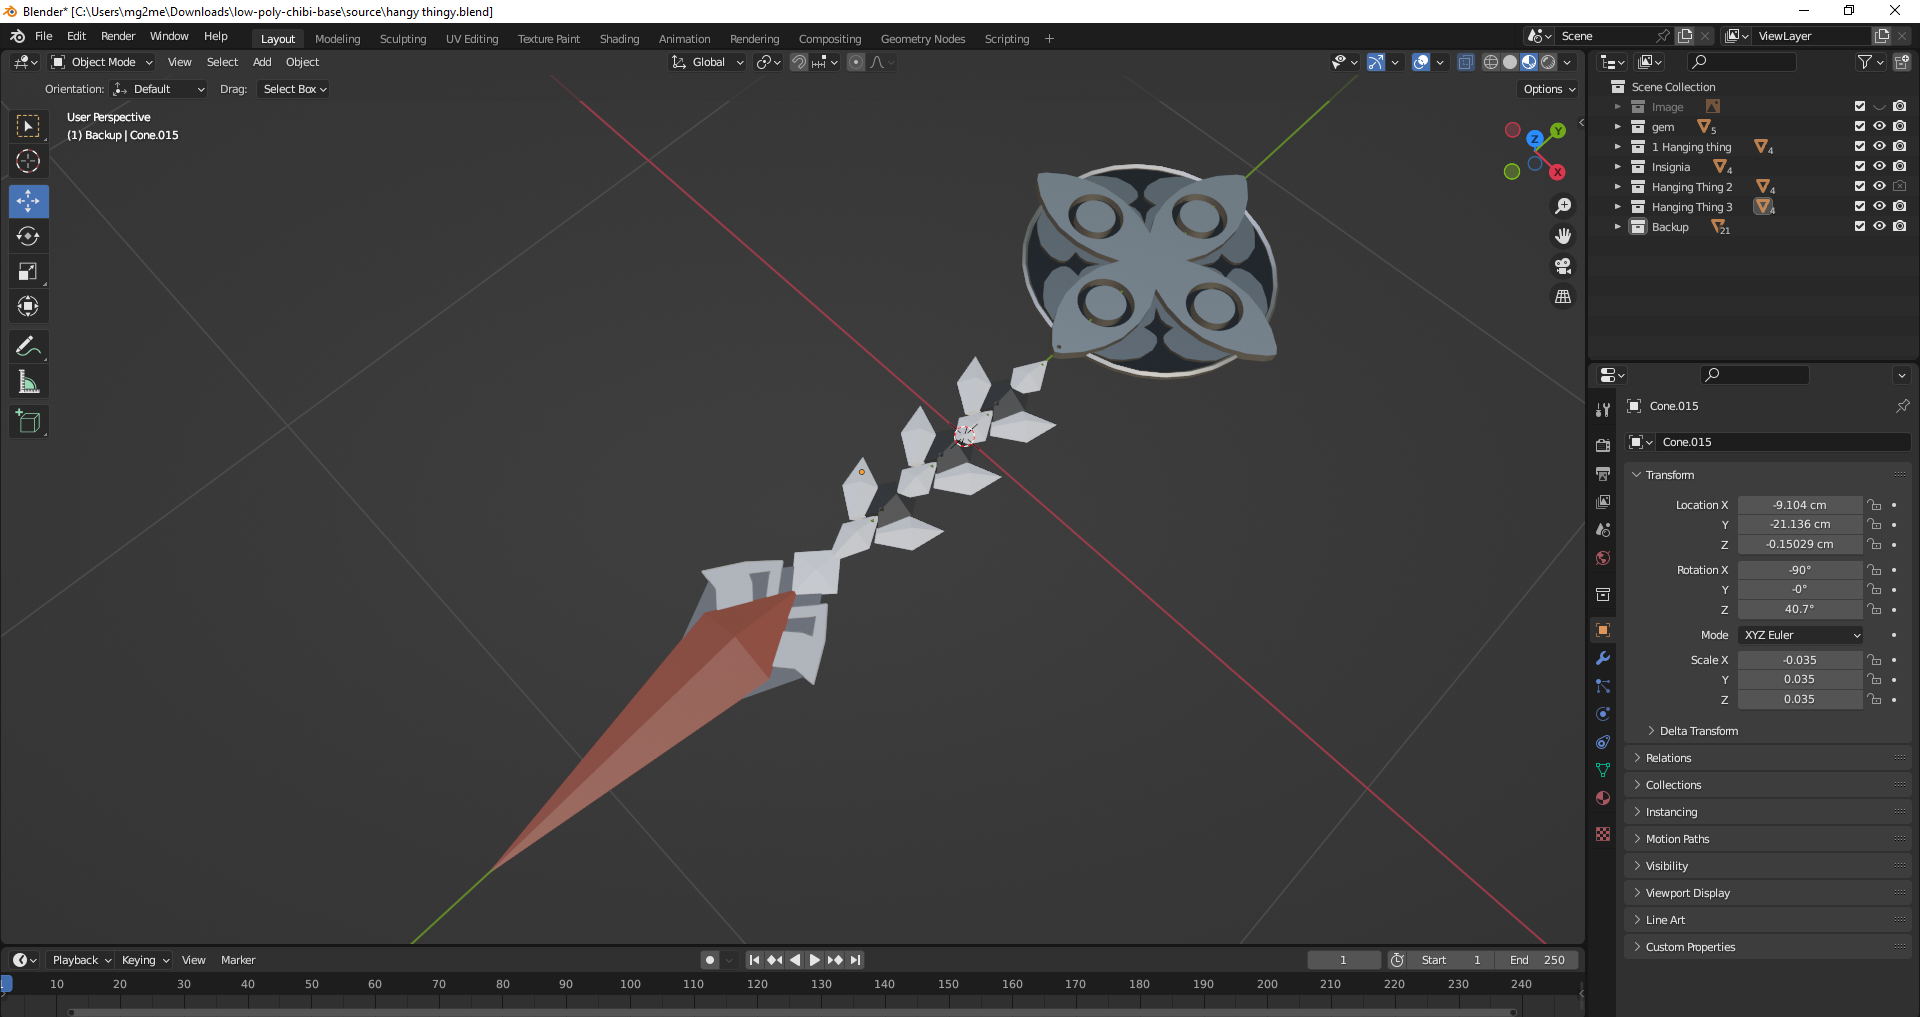Screen dimensions: 1920x1017
Task: Click the End frame field
Action: [x=1538, y=960]
